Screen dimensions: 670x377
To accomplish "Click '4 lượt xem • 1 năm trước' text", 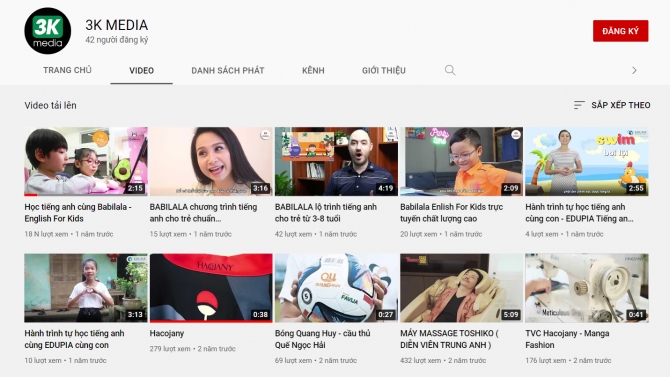I will [x=564, y=234].
